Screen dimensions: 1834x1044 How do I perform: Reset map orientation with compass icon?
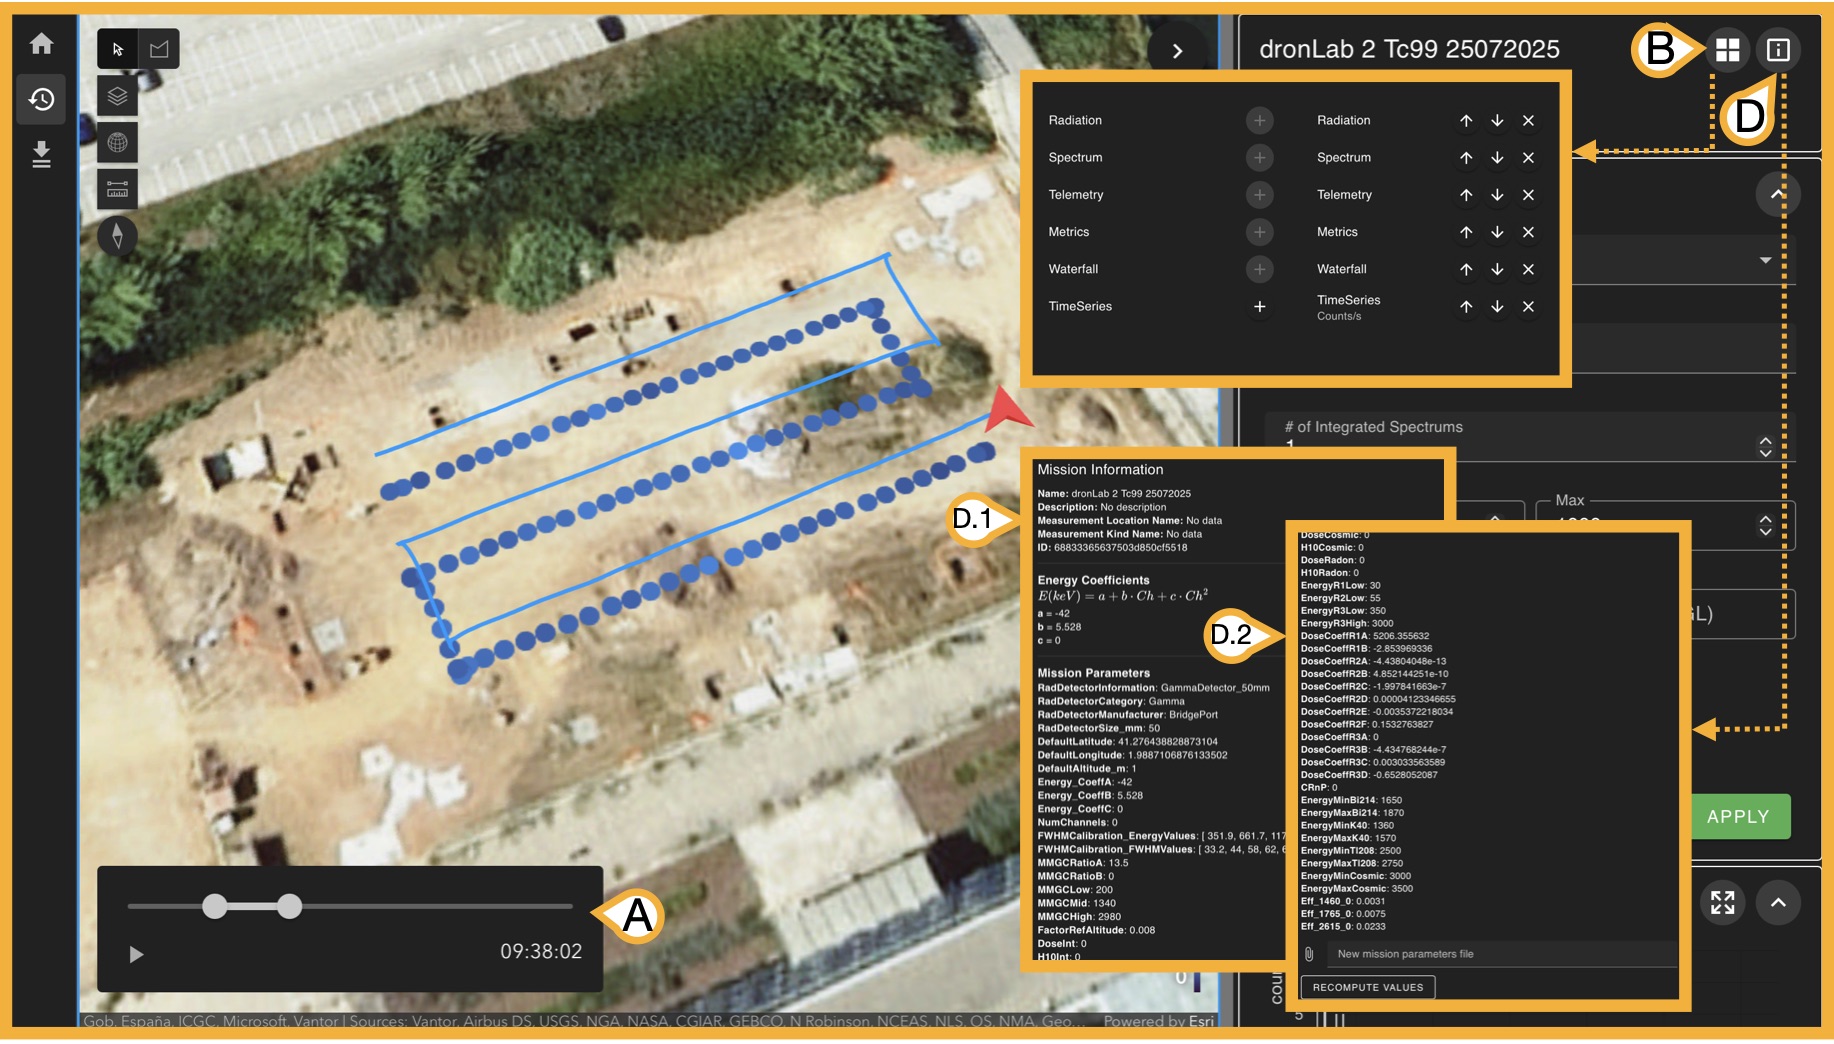117,236
